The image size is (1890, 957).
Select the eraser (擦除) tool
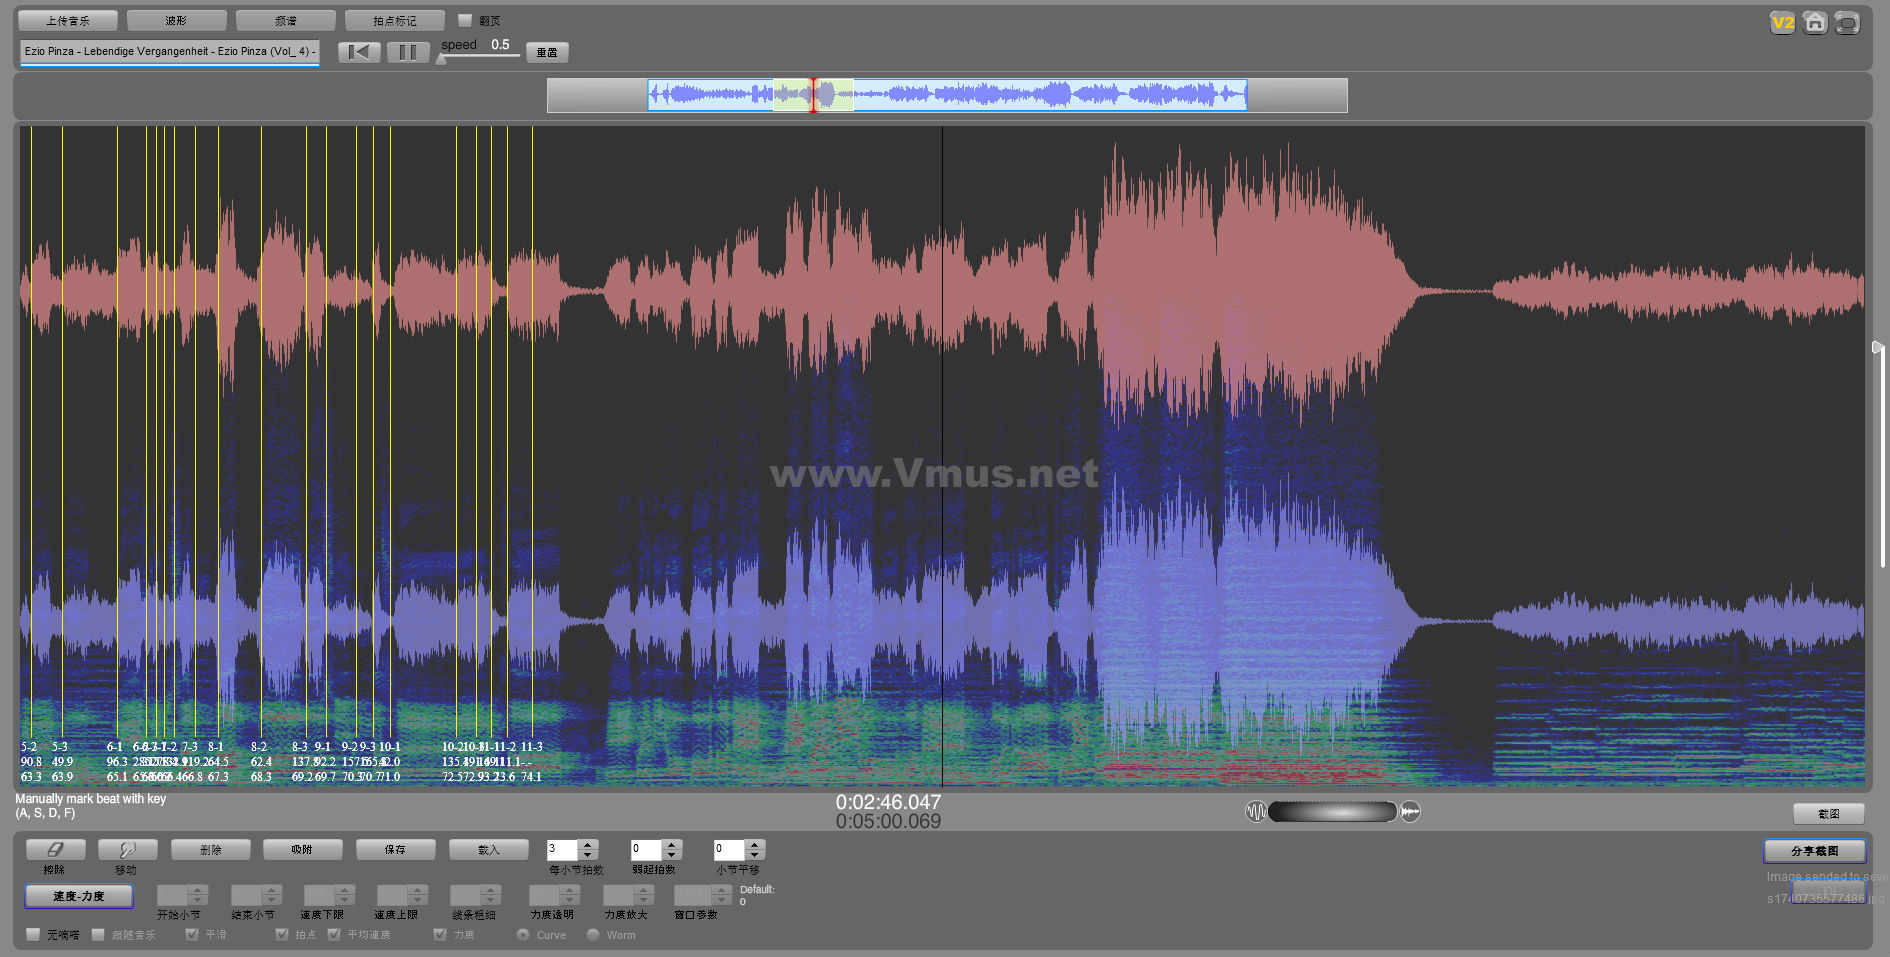point(55,850)
